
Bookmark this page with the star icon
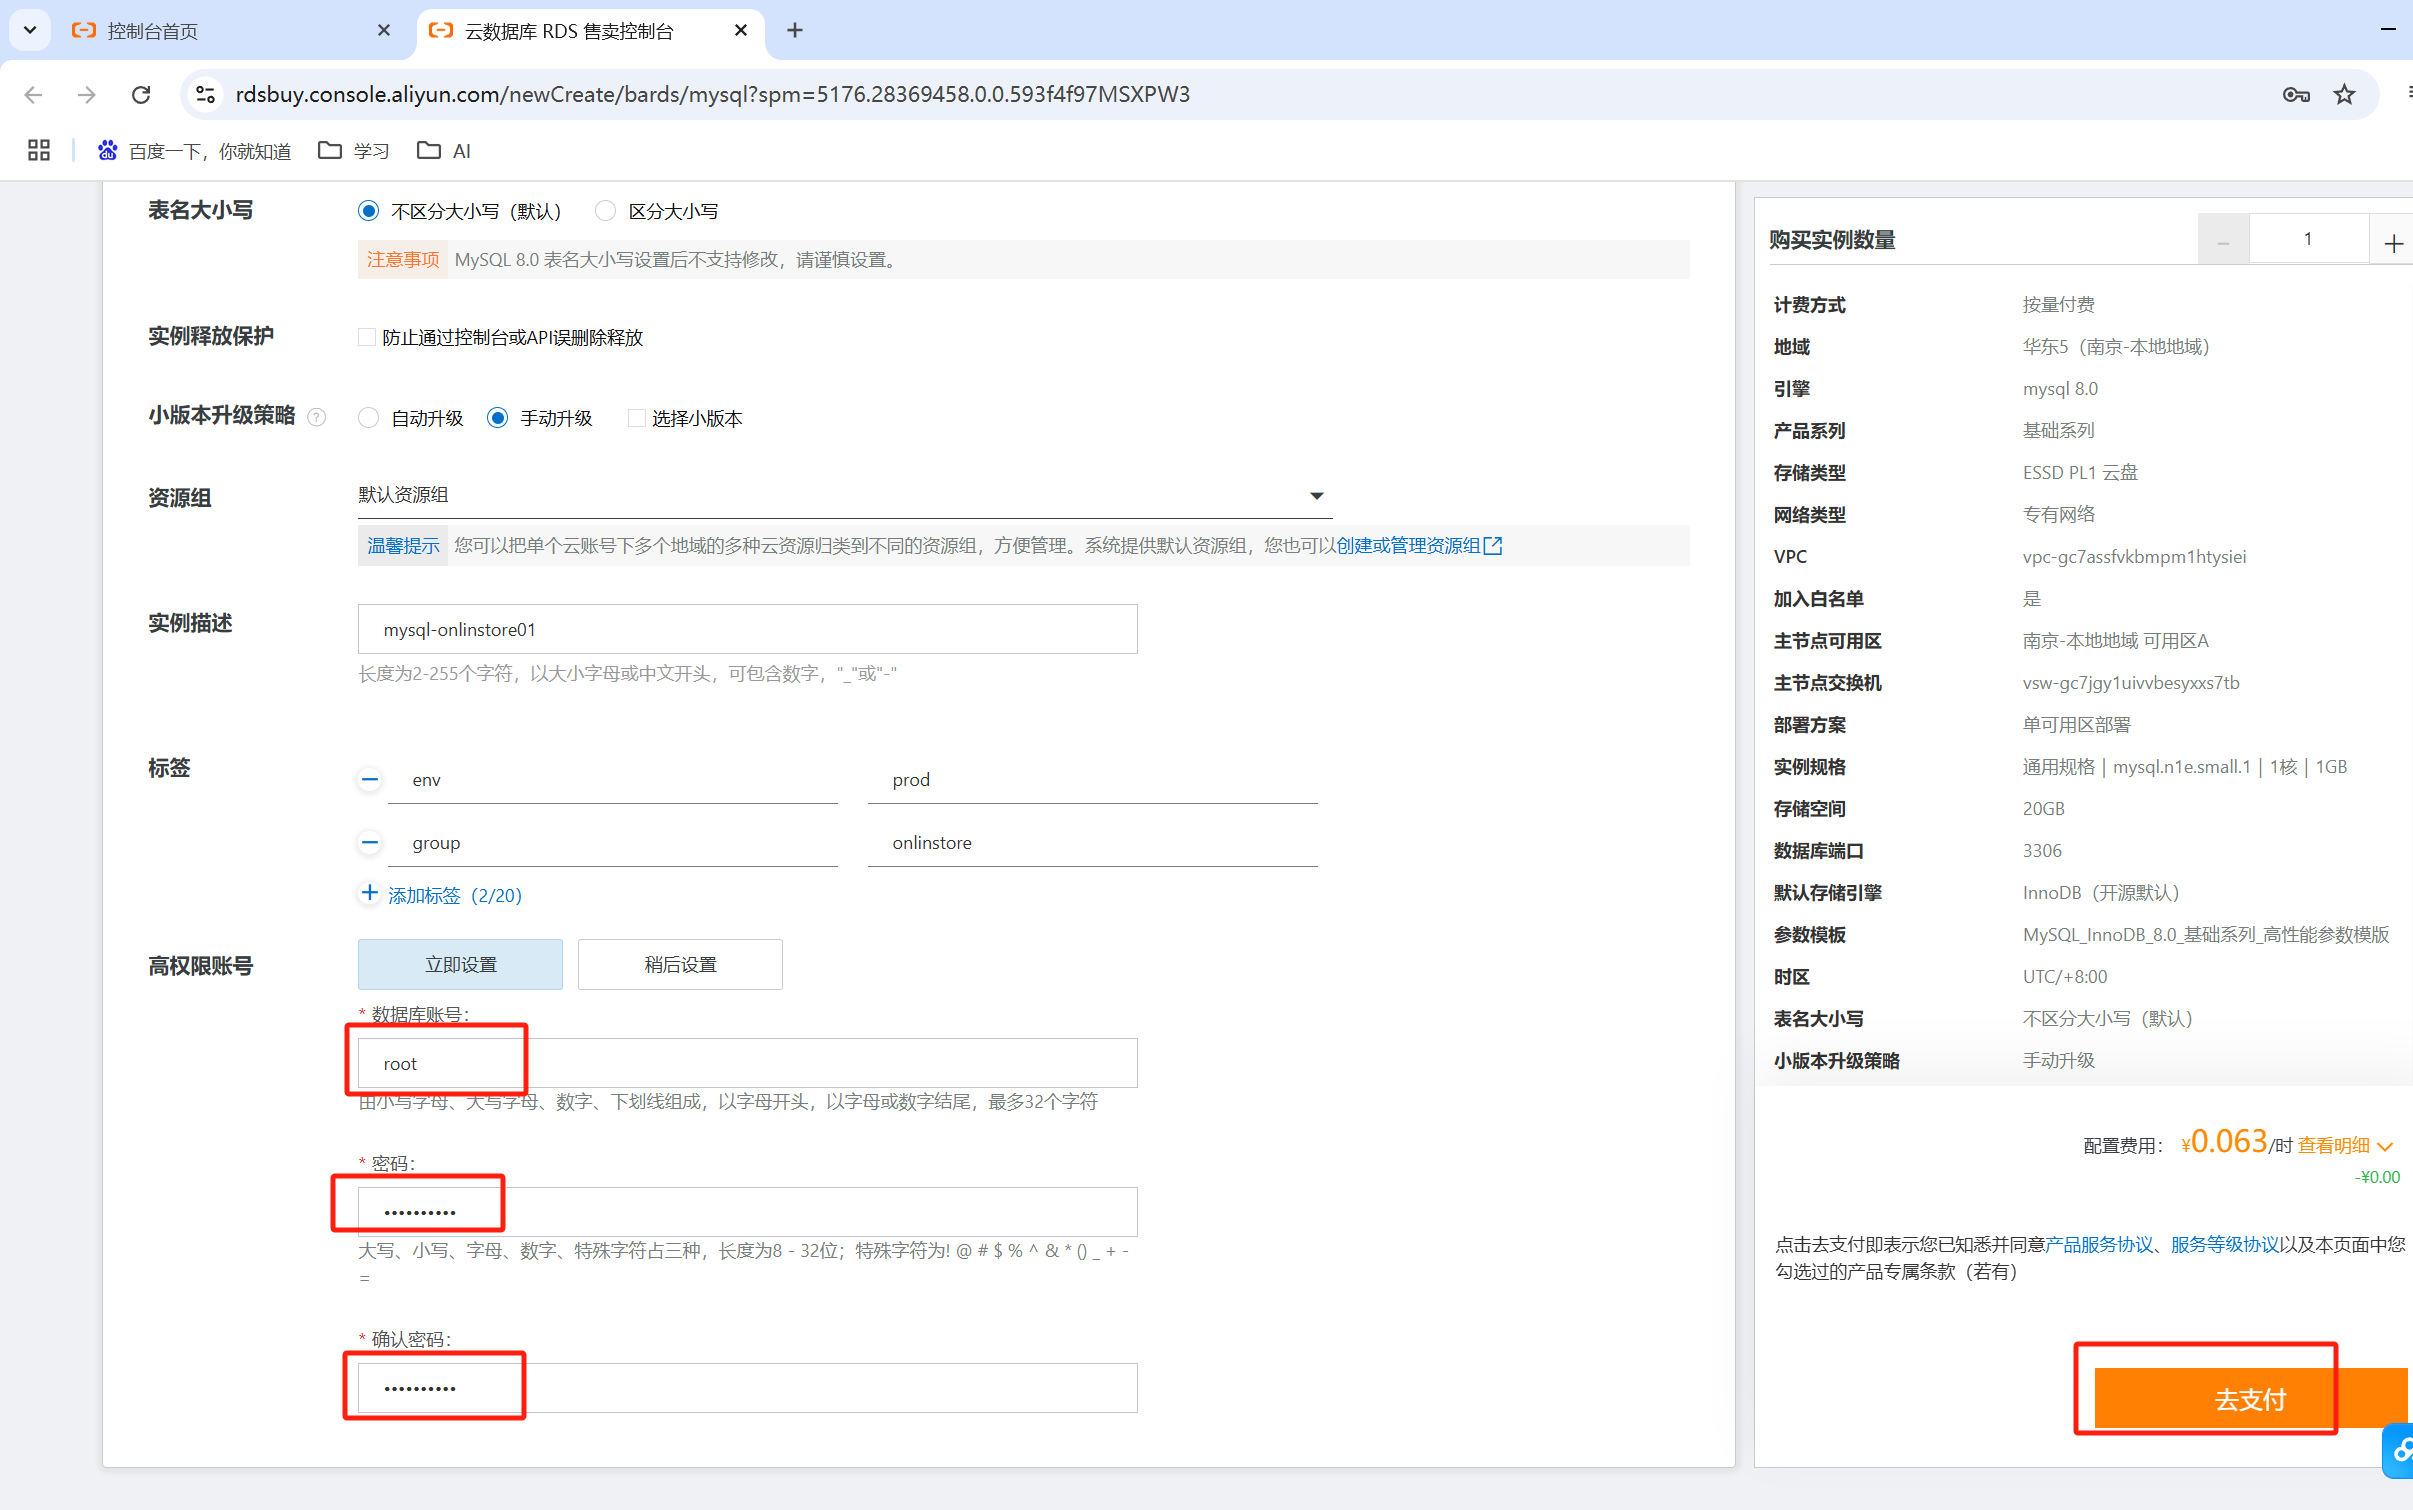[x=2344, y=94]
